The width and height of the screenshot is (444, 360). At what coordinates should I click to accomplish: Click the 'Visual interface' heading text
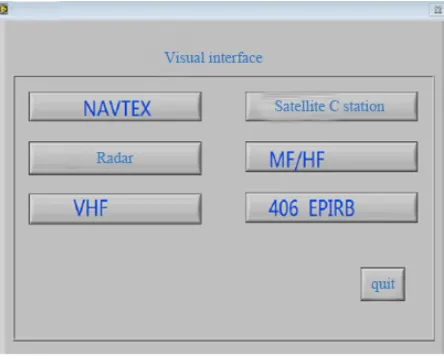click(x=214, y=58)
